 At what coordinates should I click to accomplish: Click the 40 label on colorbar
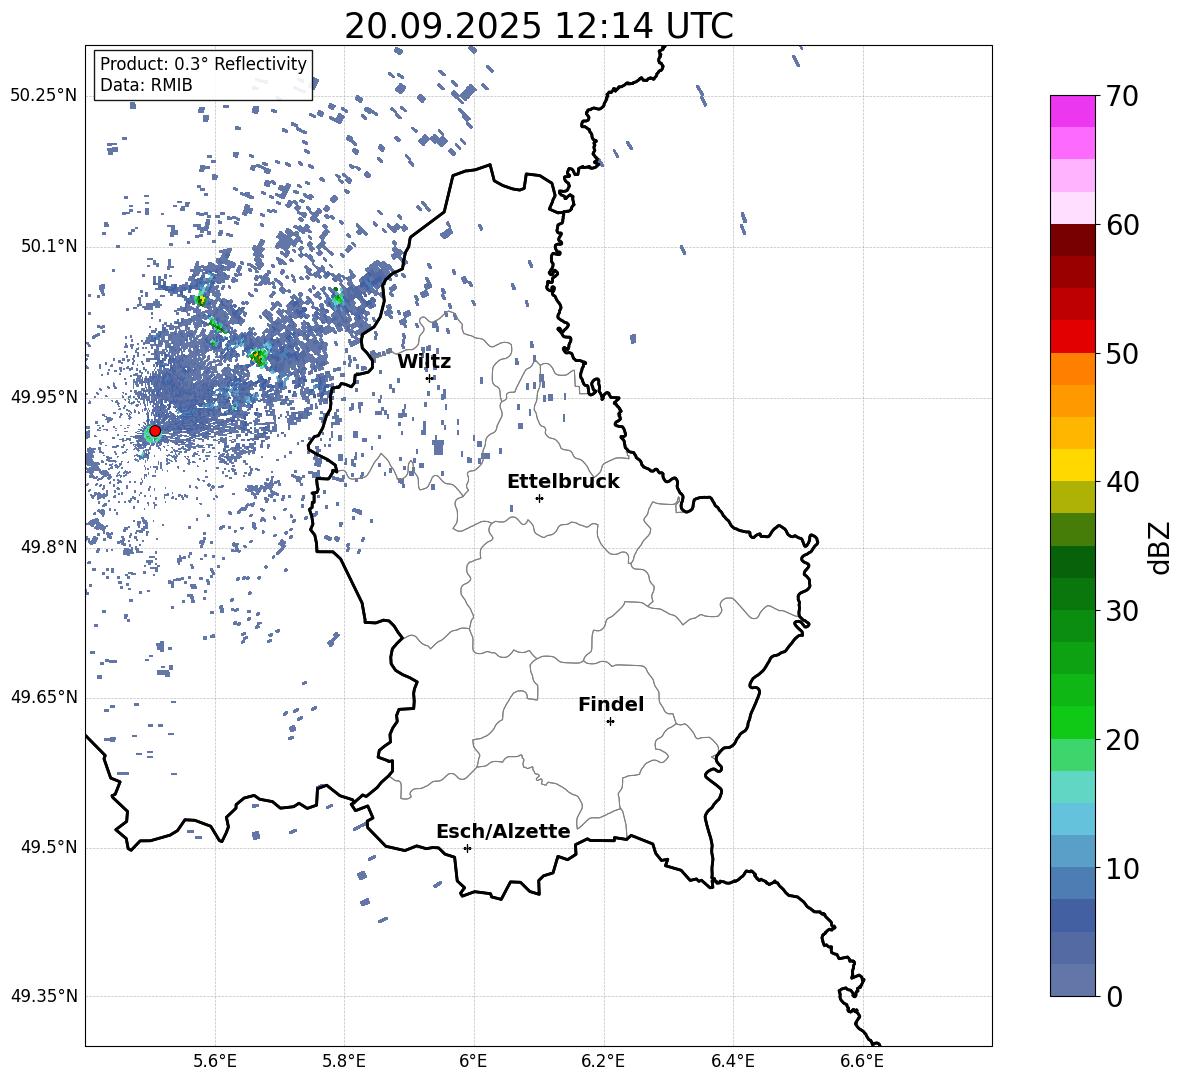pyautogui.click(x=1123, y=482)
